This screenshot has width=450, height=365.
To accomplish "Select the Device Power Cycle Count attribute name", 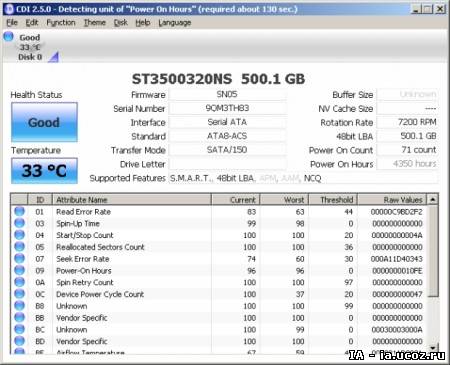I will (100, 294).
